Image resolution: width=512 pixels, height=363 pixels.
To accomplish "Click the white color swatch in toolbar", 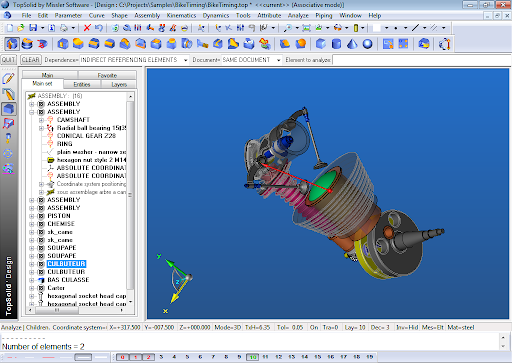I will [x=377, y=28].
